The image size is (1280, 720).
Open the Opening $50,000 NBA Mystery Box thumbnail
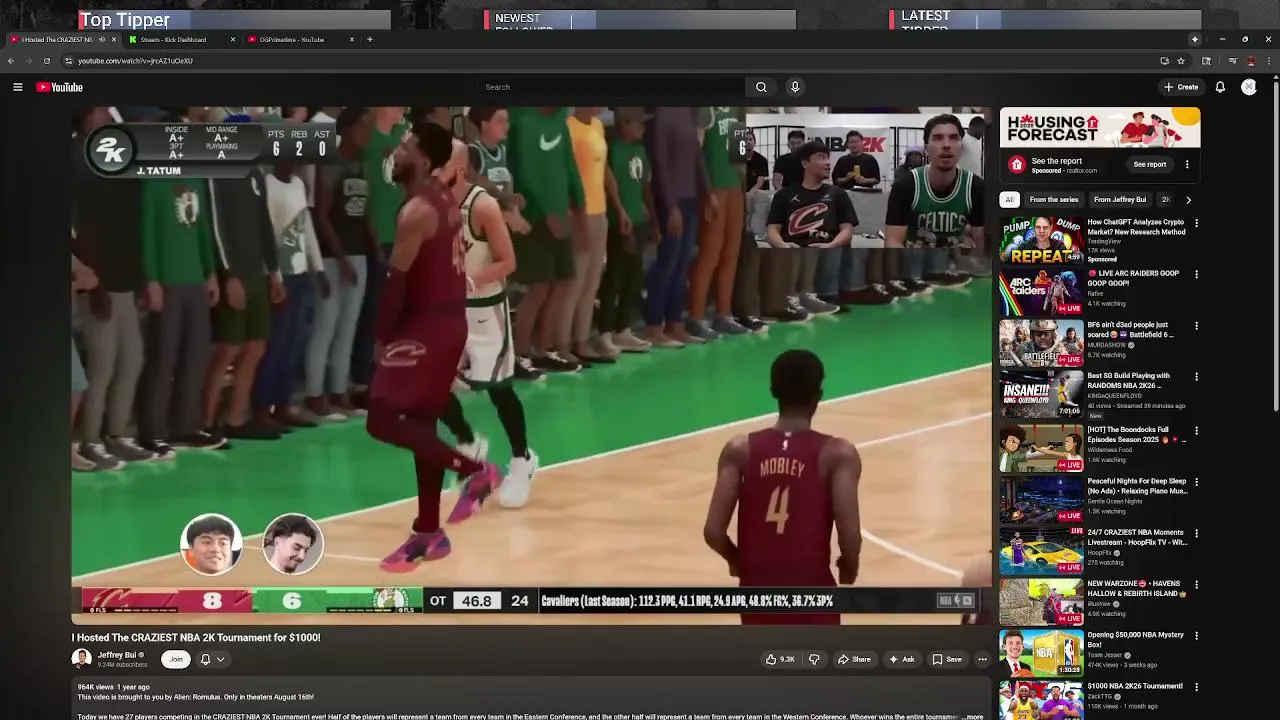click(x=1041, y=652)
